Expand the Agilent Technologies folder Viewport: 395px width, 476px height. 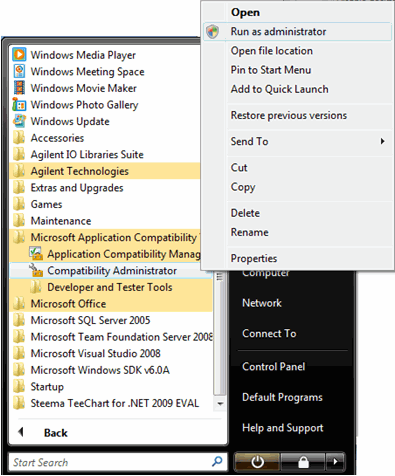pyautogui.click(x=106, y=171)
